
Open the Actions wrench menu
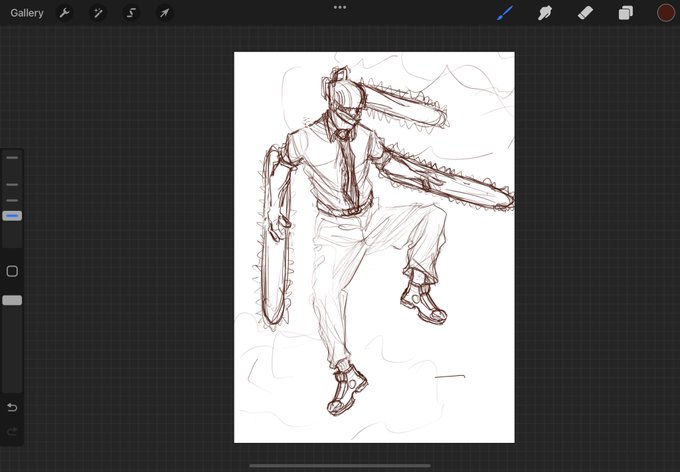coord(65,13)
